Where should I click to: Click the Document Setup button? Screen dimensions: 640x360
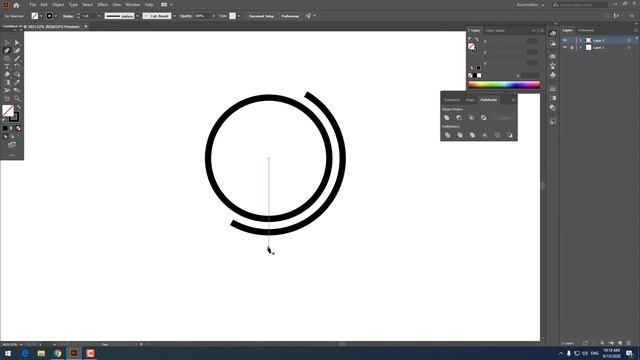pyautogui.click(x=262, y=16)
